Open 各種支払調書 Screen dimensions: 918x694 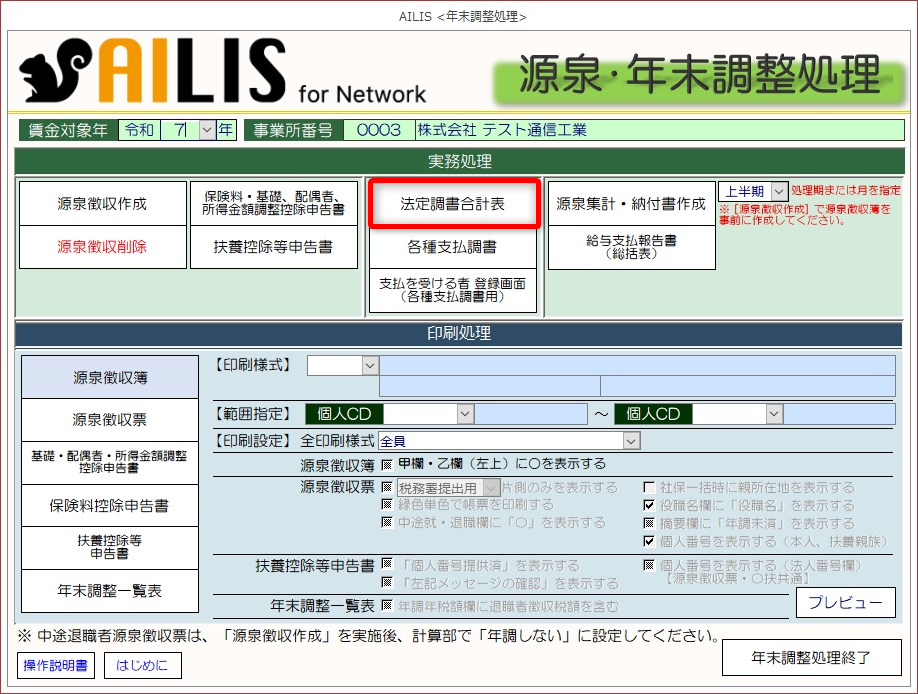[452, 246]
